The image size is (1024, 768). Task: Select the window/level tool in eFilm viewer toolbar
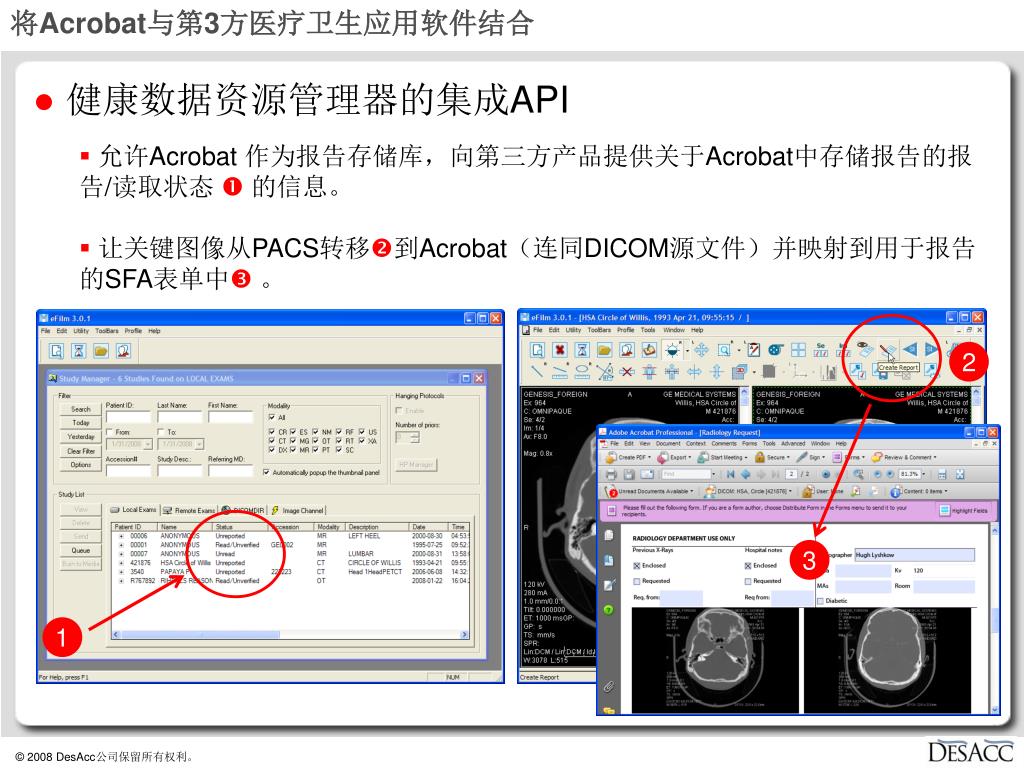click(671, 350)
